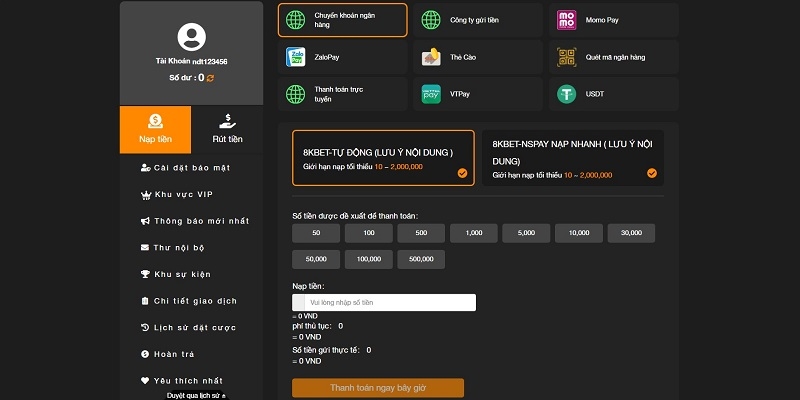The height and width of the screenshot is (400, 800).
Task: Click the user profile avatar
Action: pyautogui.click(x=191, y=38)
